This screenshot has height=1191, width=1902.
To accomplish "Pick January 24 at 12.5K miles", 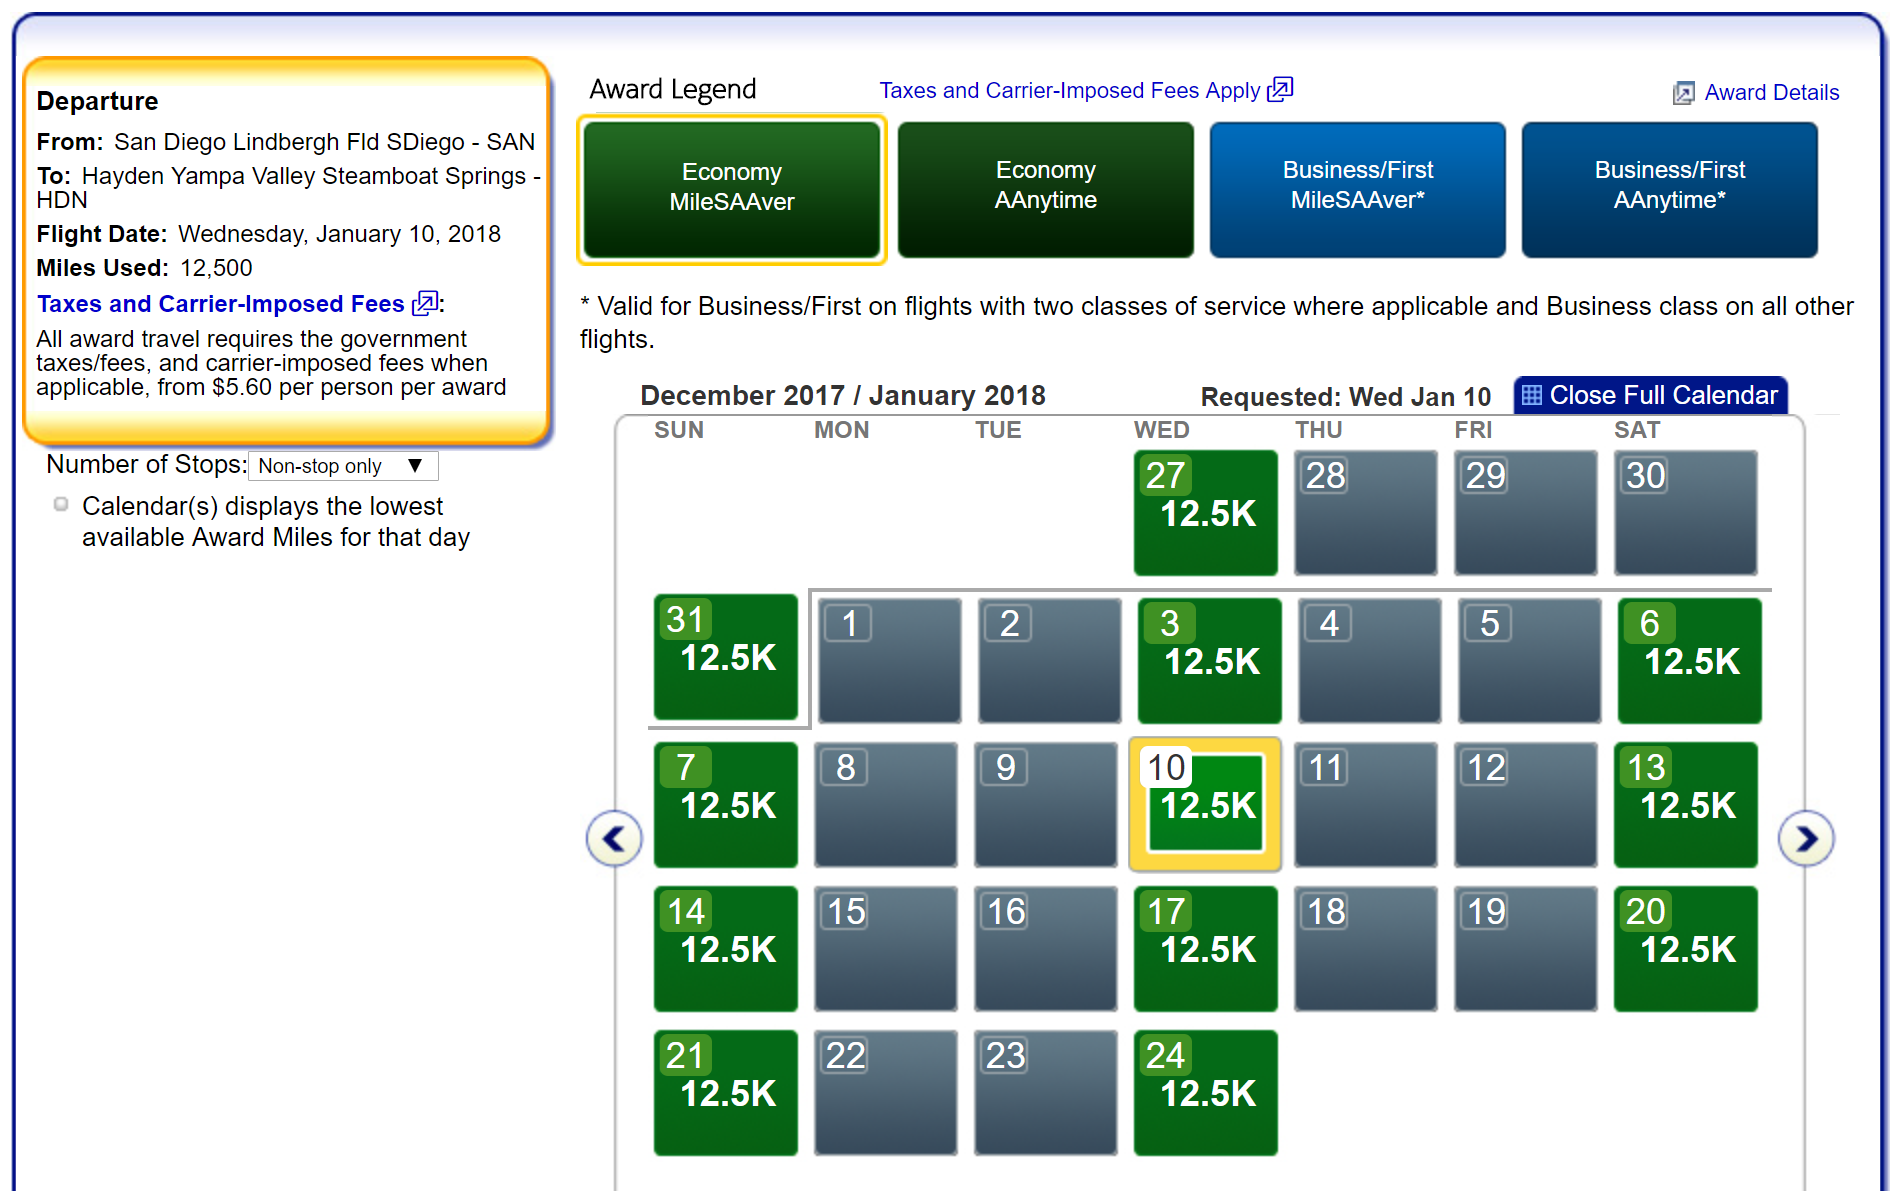I will click(x=1205, y=1092).
